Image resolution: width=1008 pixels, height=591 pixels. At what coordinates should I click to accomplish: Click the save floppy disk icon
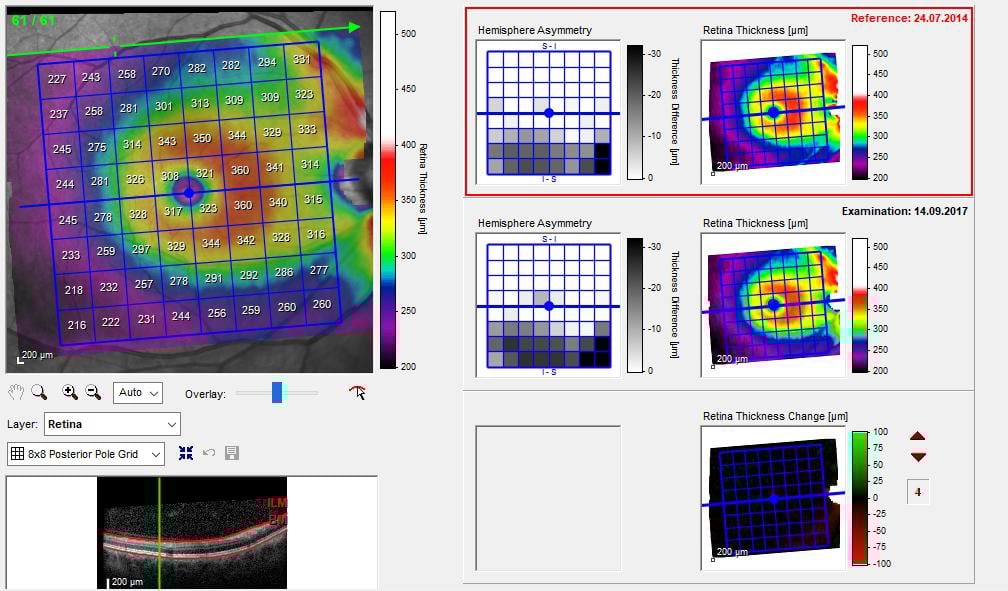click(x=232, y=454)
